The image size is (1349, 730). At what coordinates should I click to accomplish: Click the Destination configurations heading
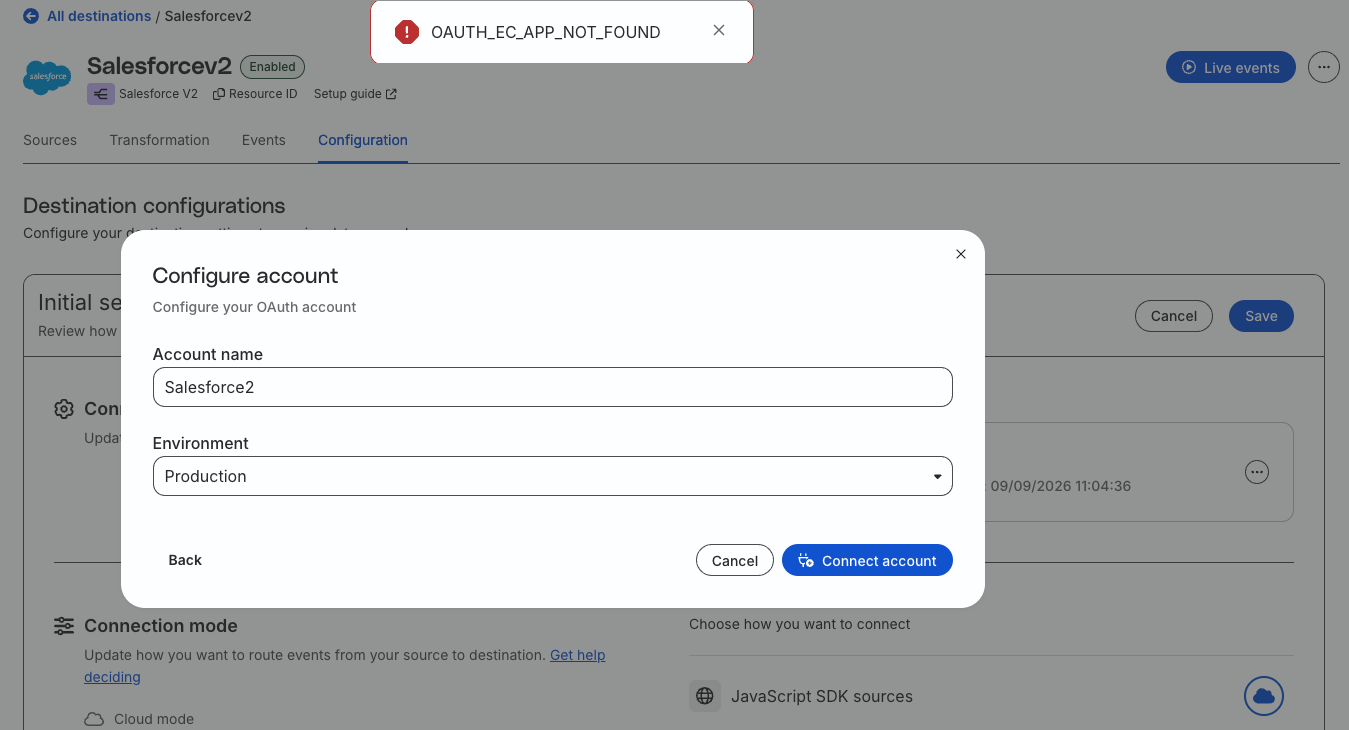pos(154,206)
